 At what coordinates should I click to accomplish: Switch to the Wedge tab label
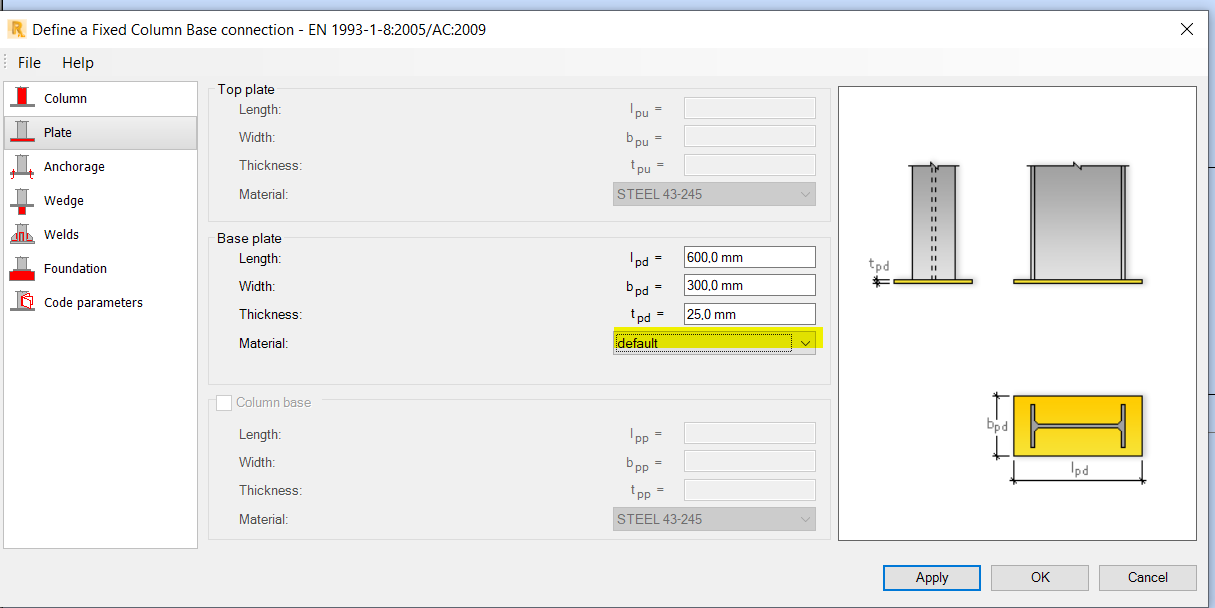click(x=64, y=200)
